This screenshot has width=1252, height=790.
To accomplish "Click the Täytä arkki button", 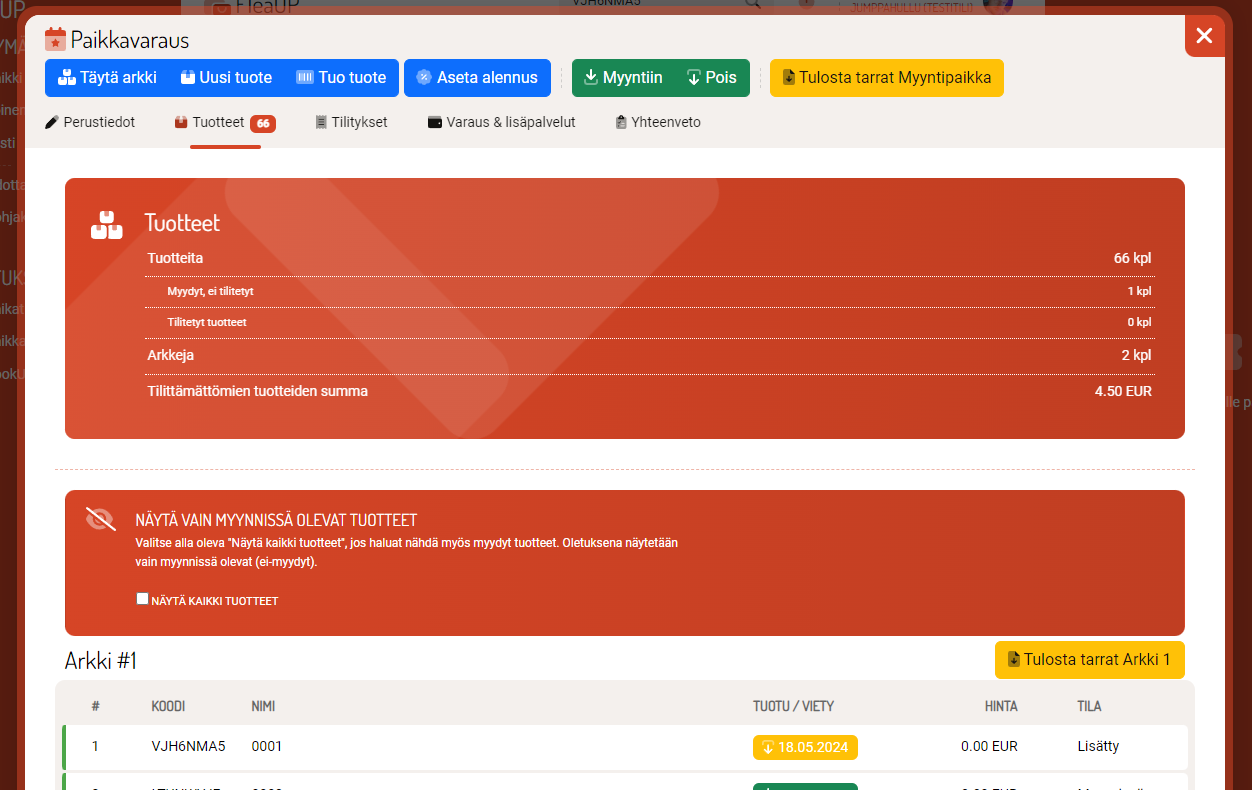I will 107,78.
